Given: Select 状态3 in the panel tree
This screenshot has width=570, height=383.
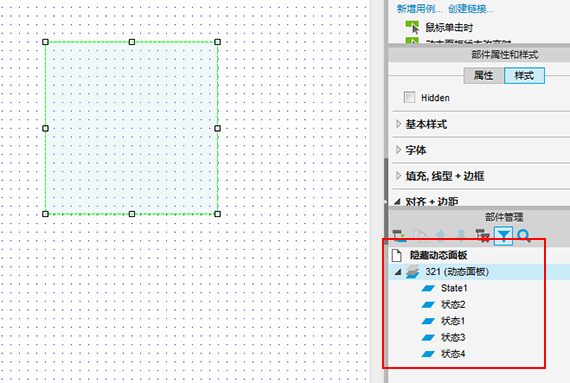Looking at the screenshot, I should (453, 338).
